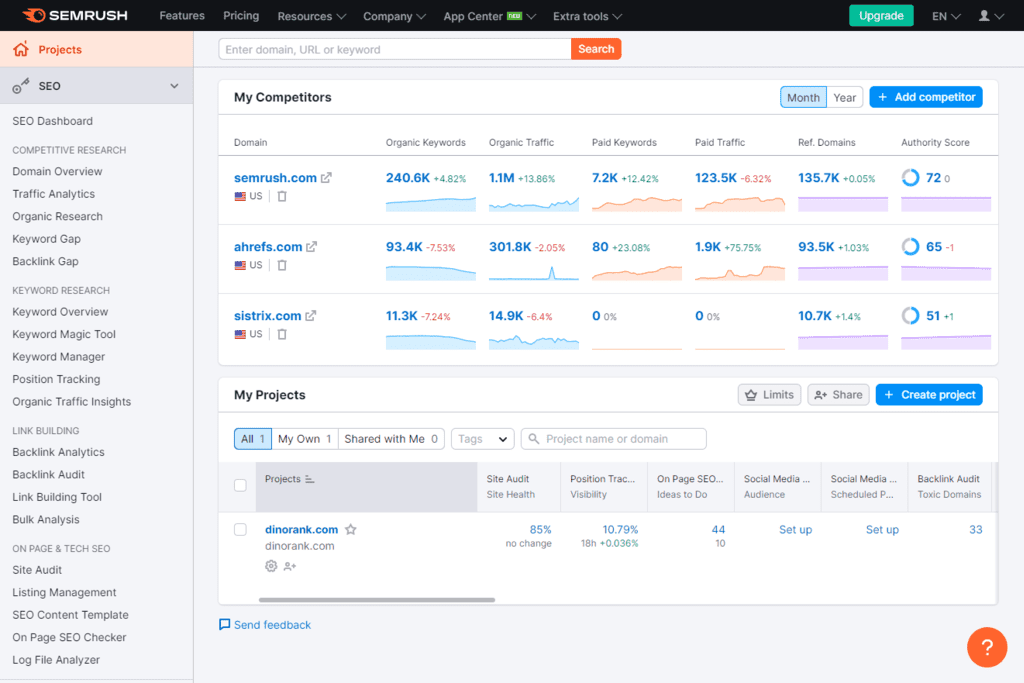The image size is (1024, 683).
Task: Open the Send feedback link
Action: click(x=272, y=625)
